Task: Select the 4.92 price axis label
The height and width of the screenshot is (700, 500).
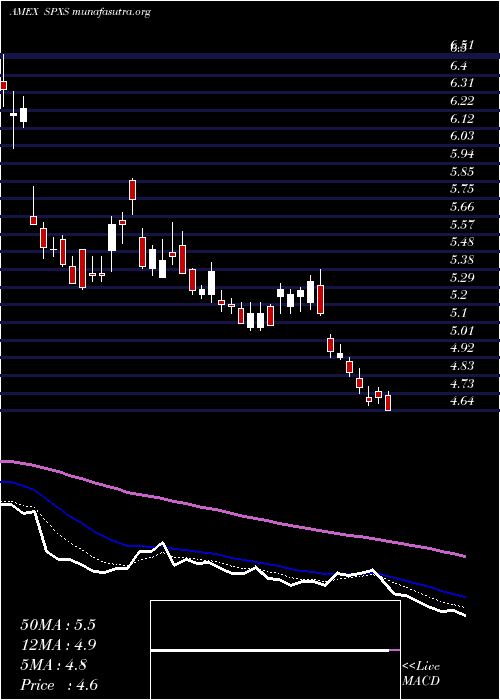Action: [x=462, y=348]
